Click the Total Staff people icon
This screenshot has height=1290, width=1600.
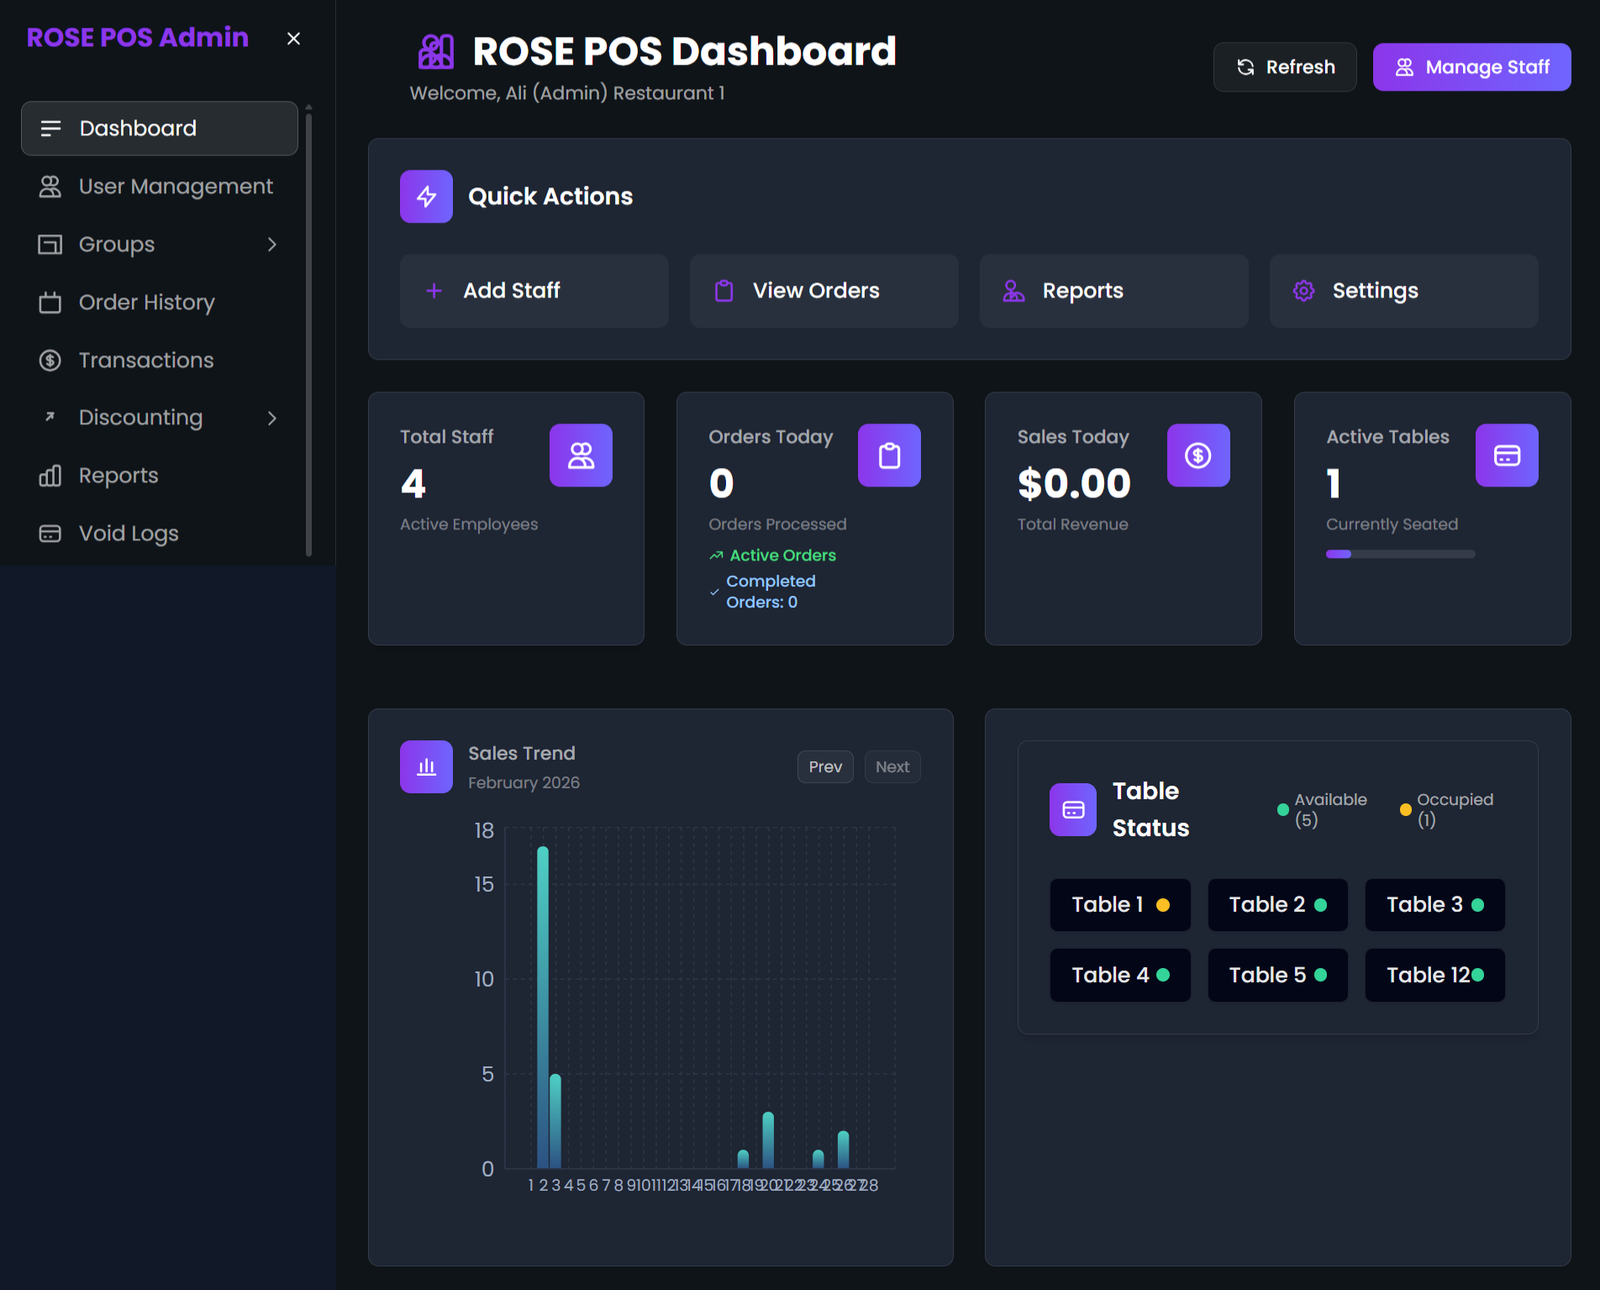(580, 456)
